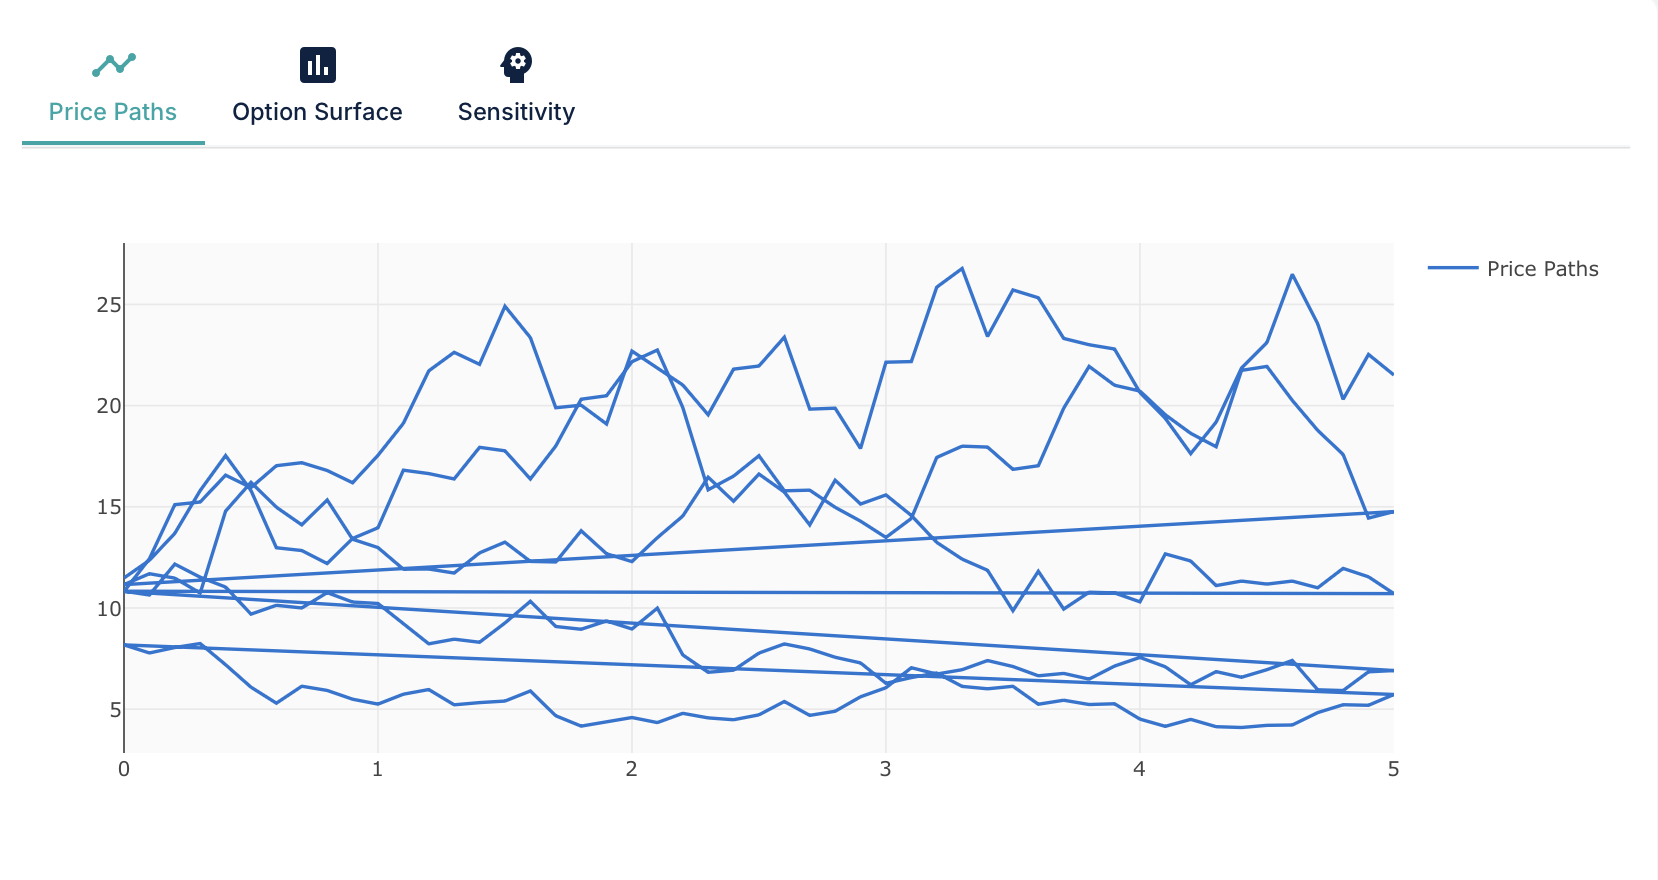Select the y-axis tick label 5
The image size is (1658, 880).
pyautogui.click(x=115, y=710)
